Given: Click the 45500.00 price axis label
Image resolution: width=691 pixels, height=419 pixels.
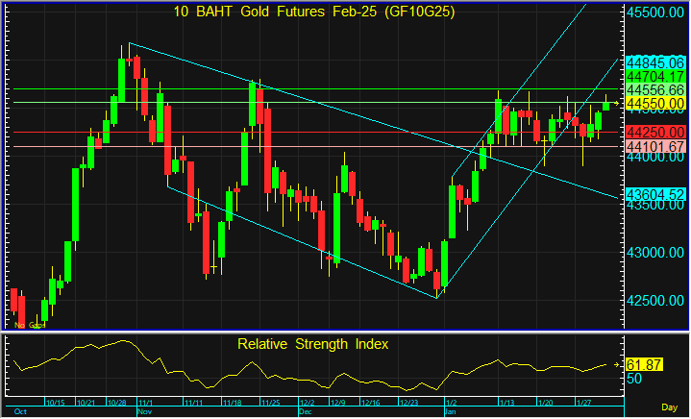Looking at the screenshot, I should click(655, 12).
